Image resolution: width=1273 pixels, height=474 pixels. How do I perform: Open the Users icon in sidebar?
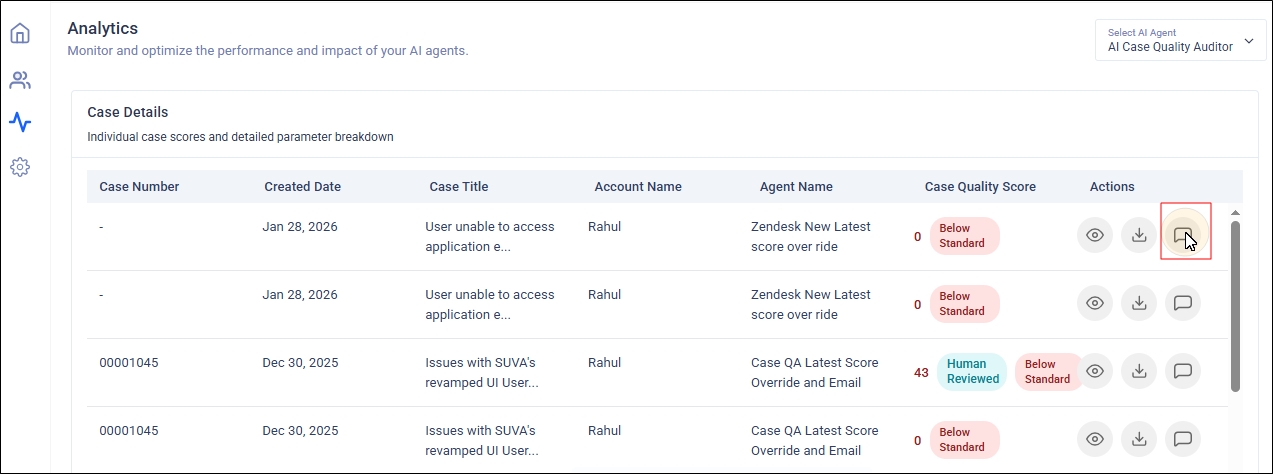tap(20, 80)
